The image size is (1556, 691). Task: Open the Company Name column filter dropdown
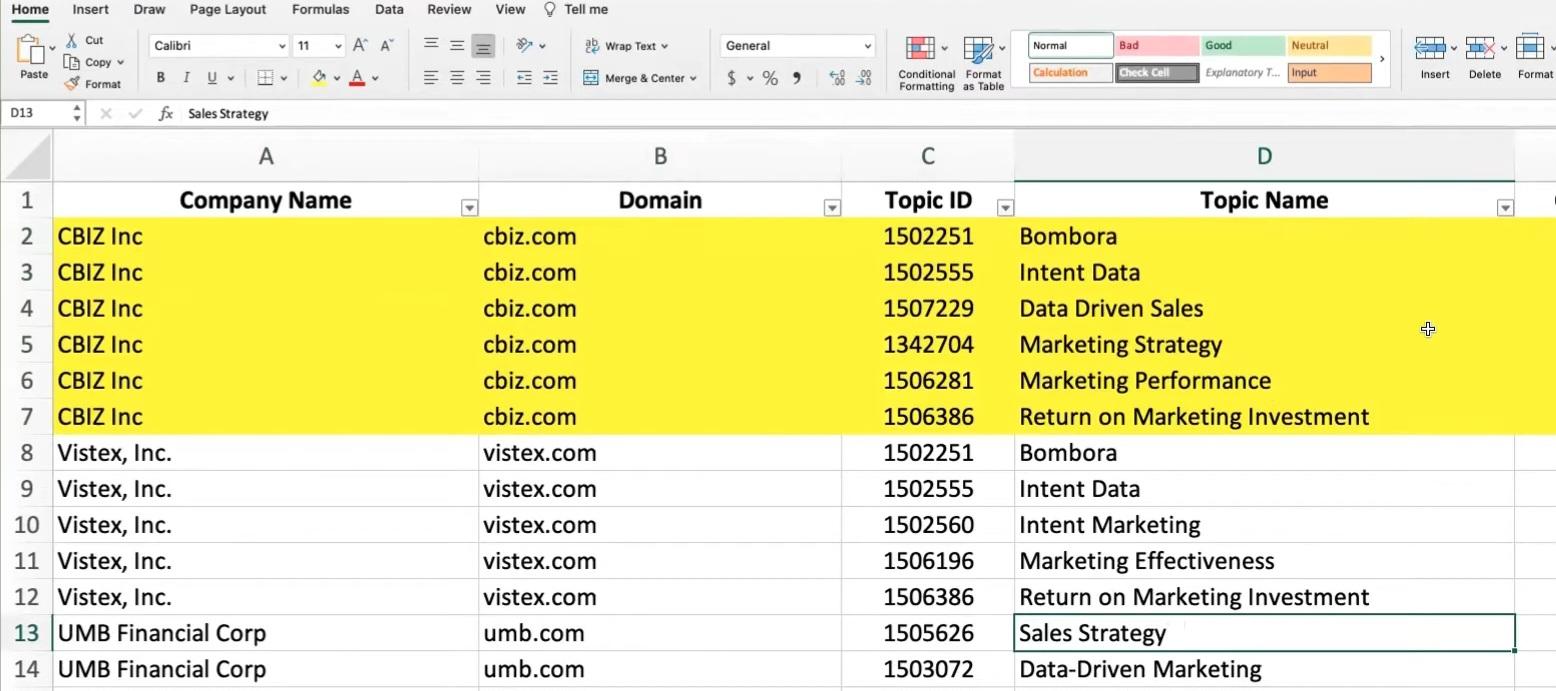click(x=469, y=208)
